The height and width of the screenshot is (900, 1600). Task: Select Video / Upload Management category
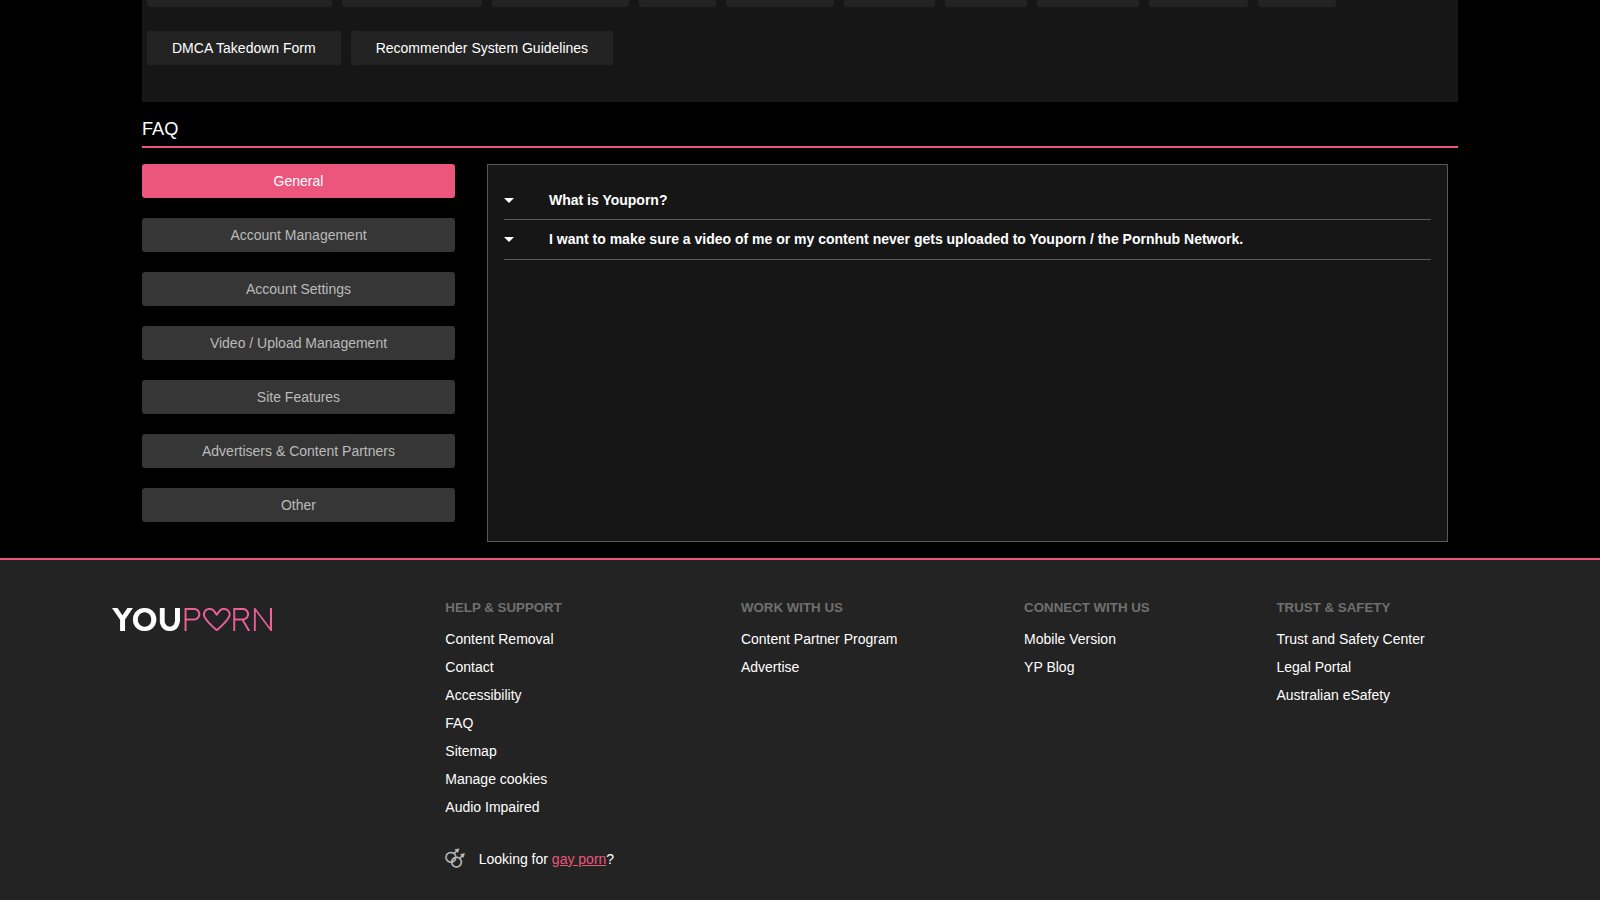point(298,343)
